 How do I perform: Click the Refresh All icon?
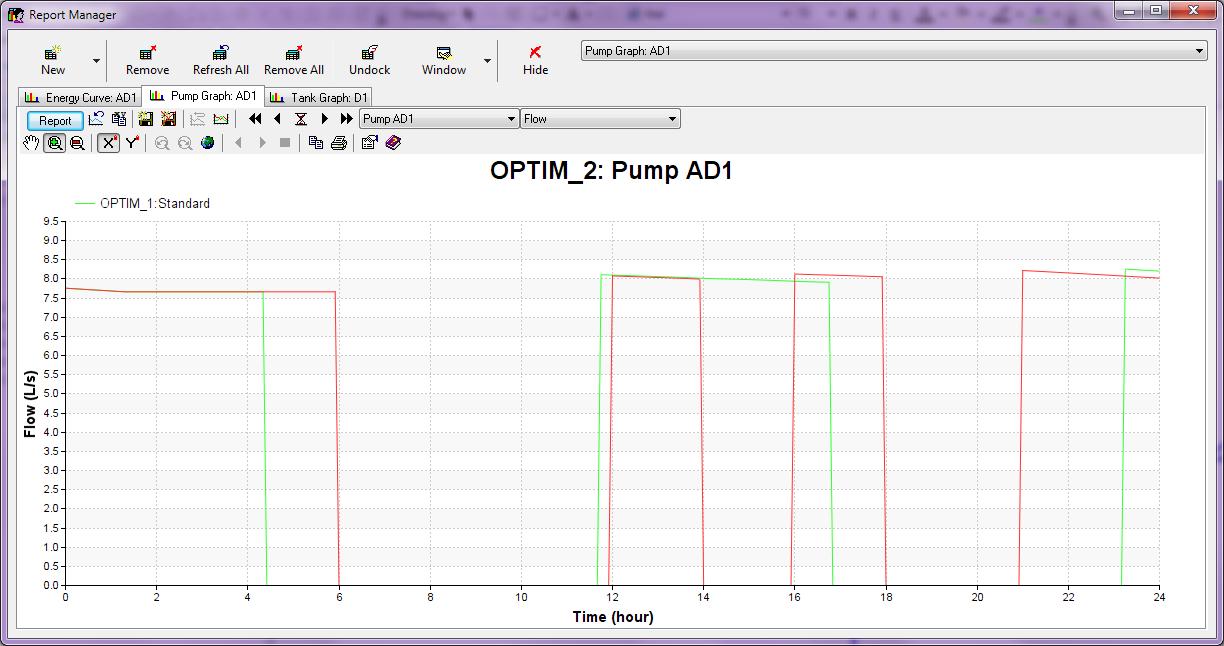(x=221, y=52)
